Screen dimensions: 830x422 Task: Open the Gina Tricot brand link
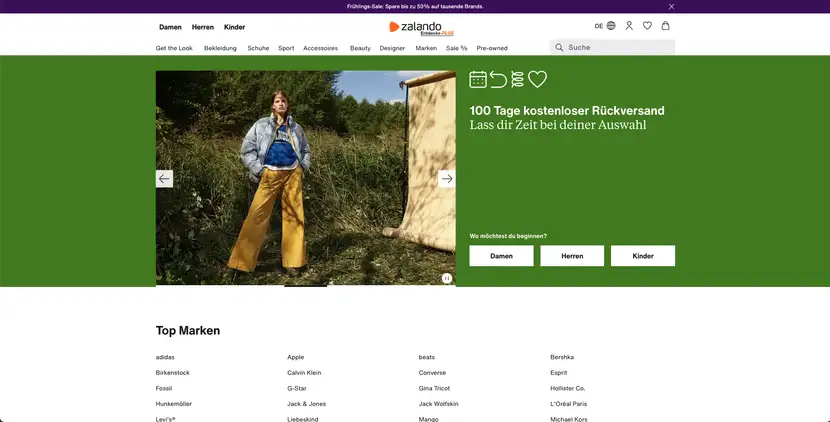click(x=435, y=388)
